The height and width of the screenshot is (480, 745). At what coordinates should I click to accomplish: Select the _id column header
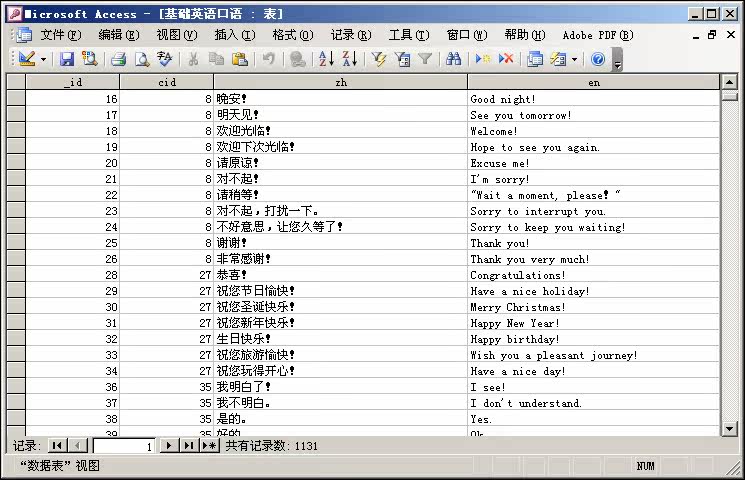coord(73,82)
